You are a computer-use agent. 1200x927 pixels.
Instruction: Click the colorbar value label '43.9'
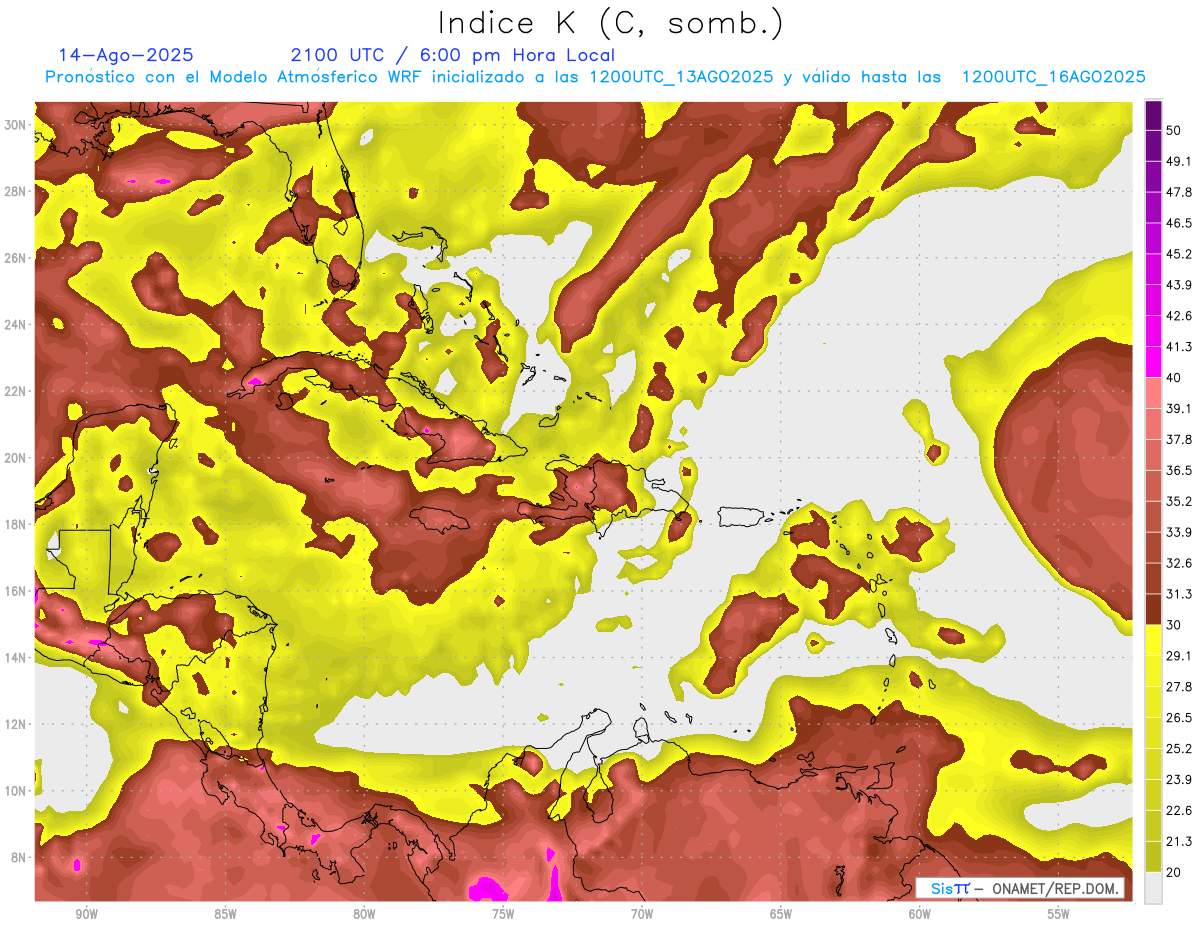tap(1178, 285)
